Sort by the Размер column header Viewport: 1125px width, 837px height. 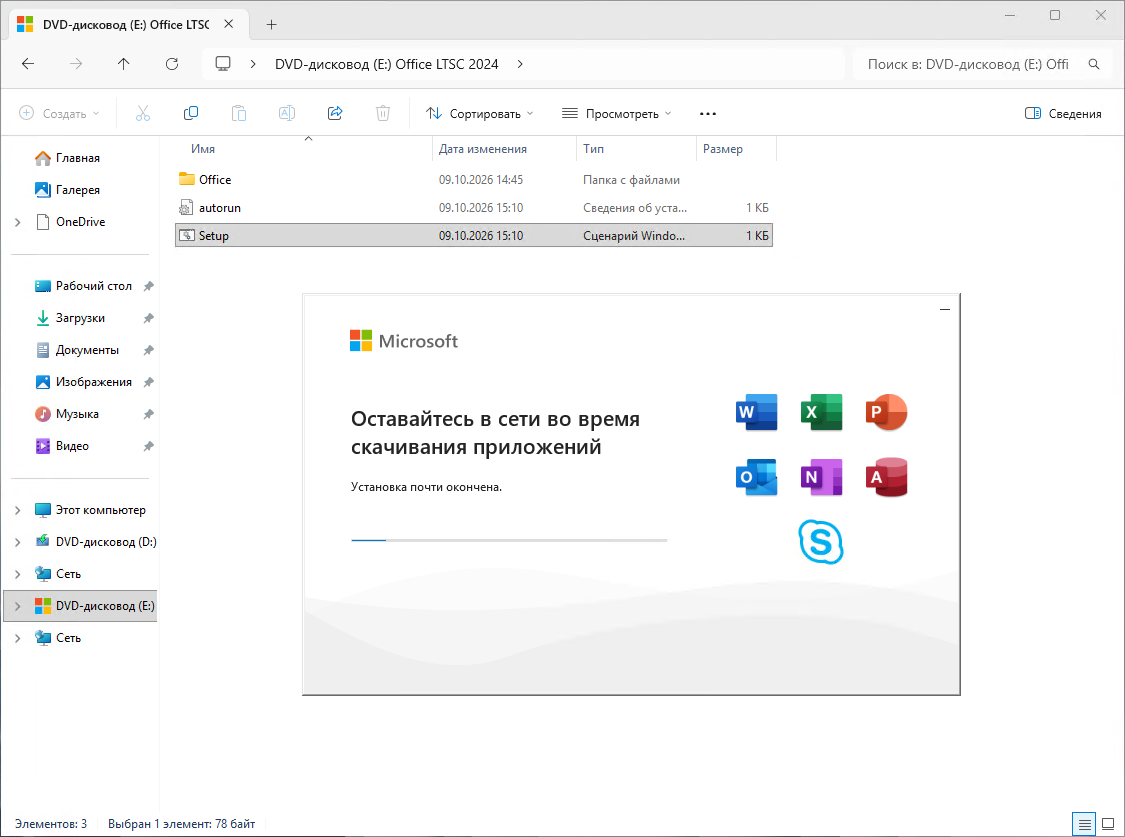click(722, 149)
